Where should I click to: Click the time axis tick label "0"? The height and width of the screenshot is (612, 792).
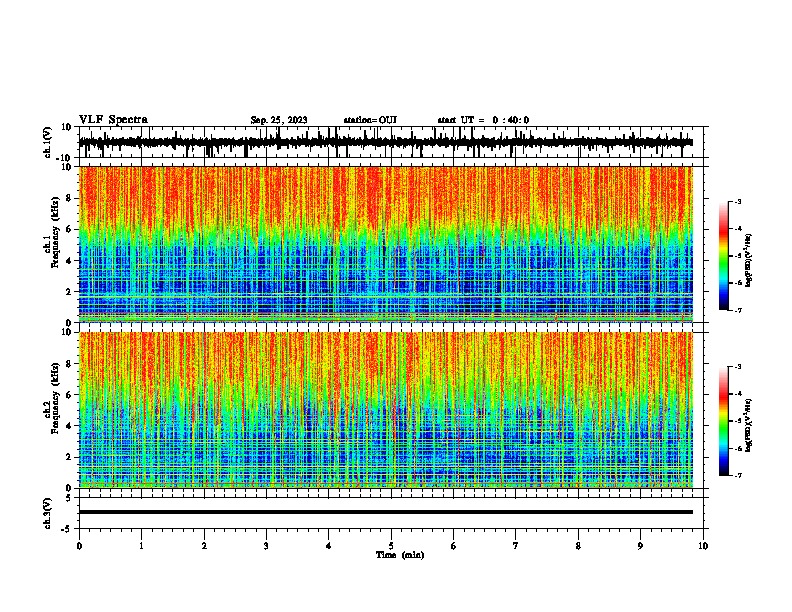(79, 546)
